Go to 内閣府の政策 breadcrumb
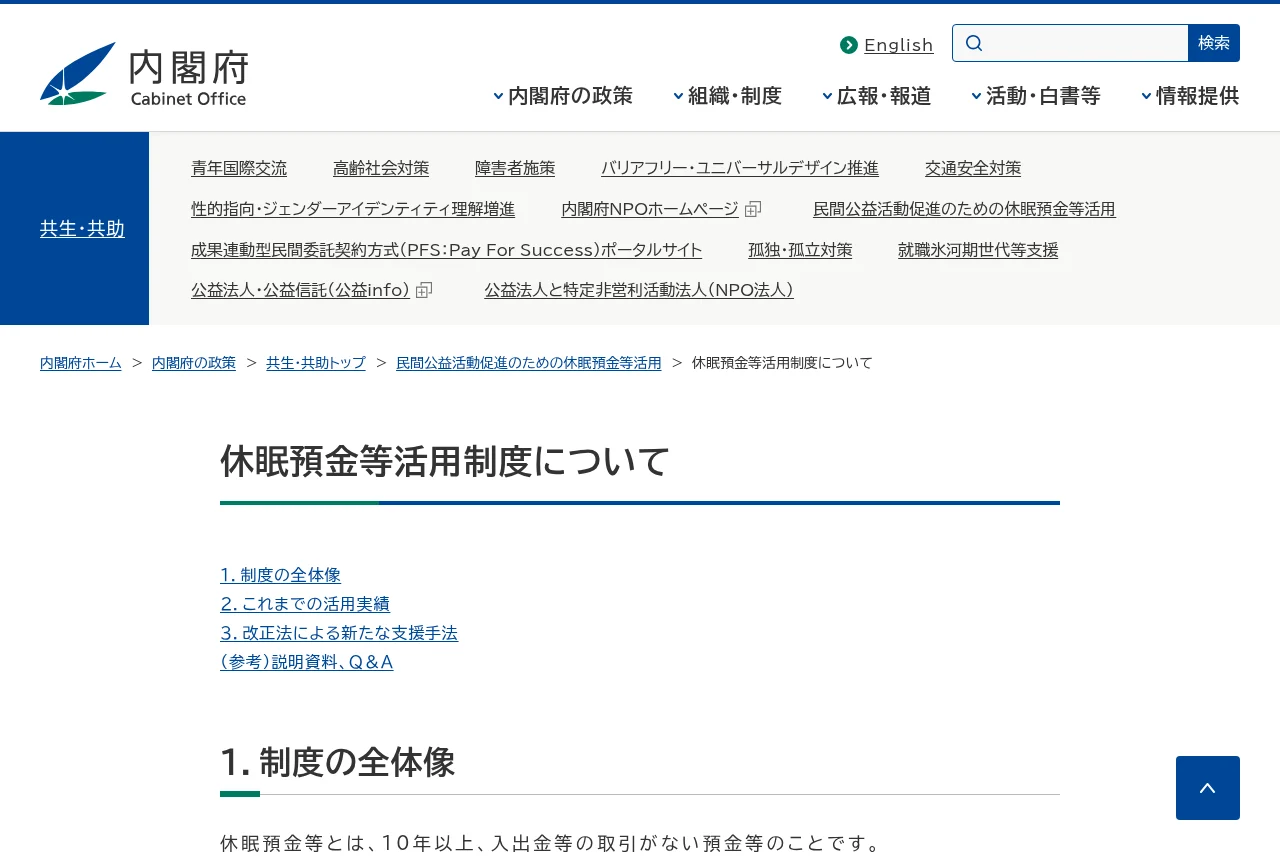 pos(194,363)
